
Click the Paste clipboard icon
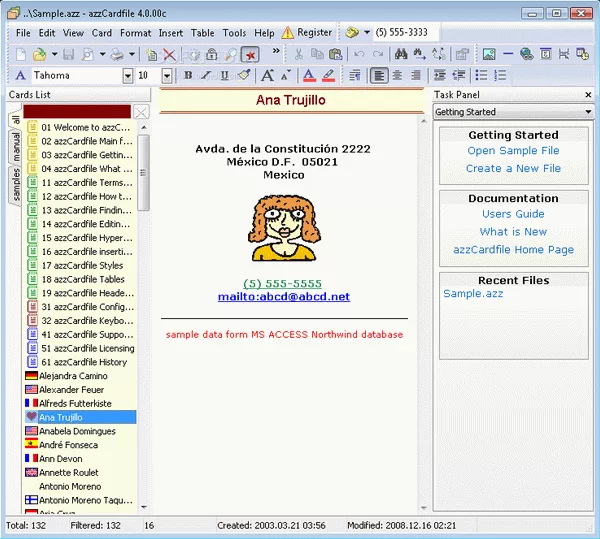tap(336, 54)
